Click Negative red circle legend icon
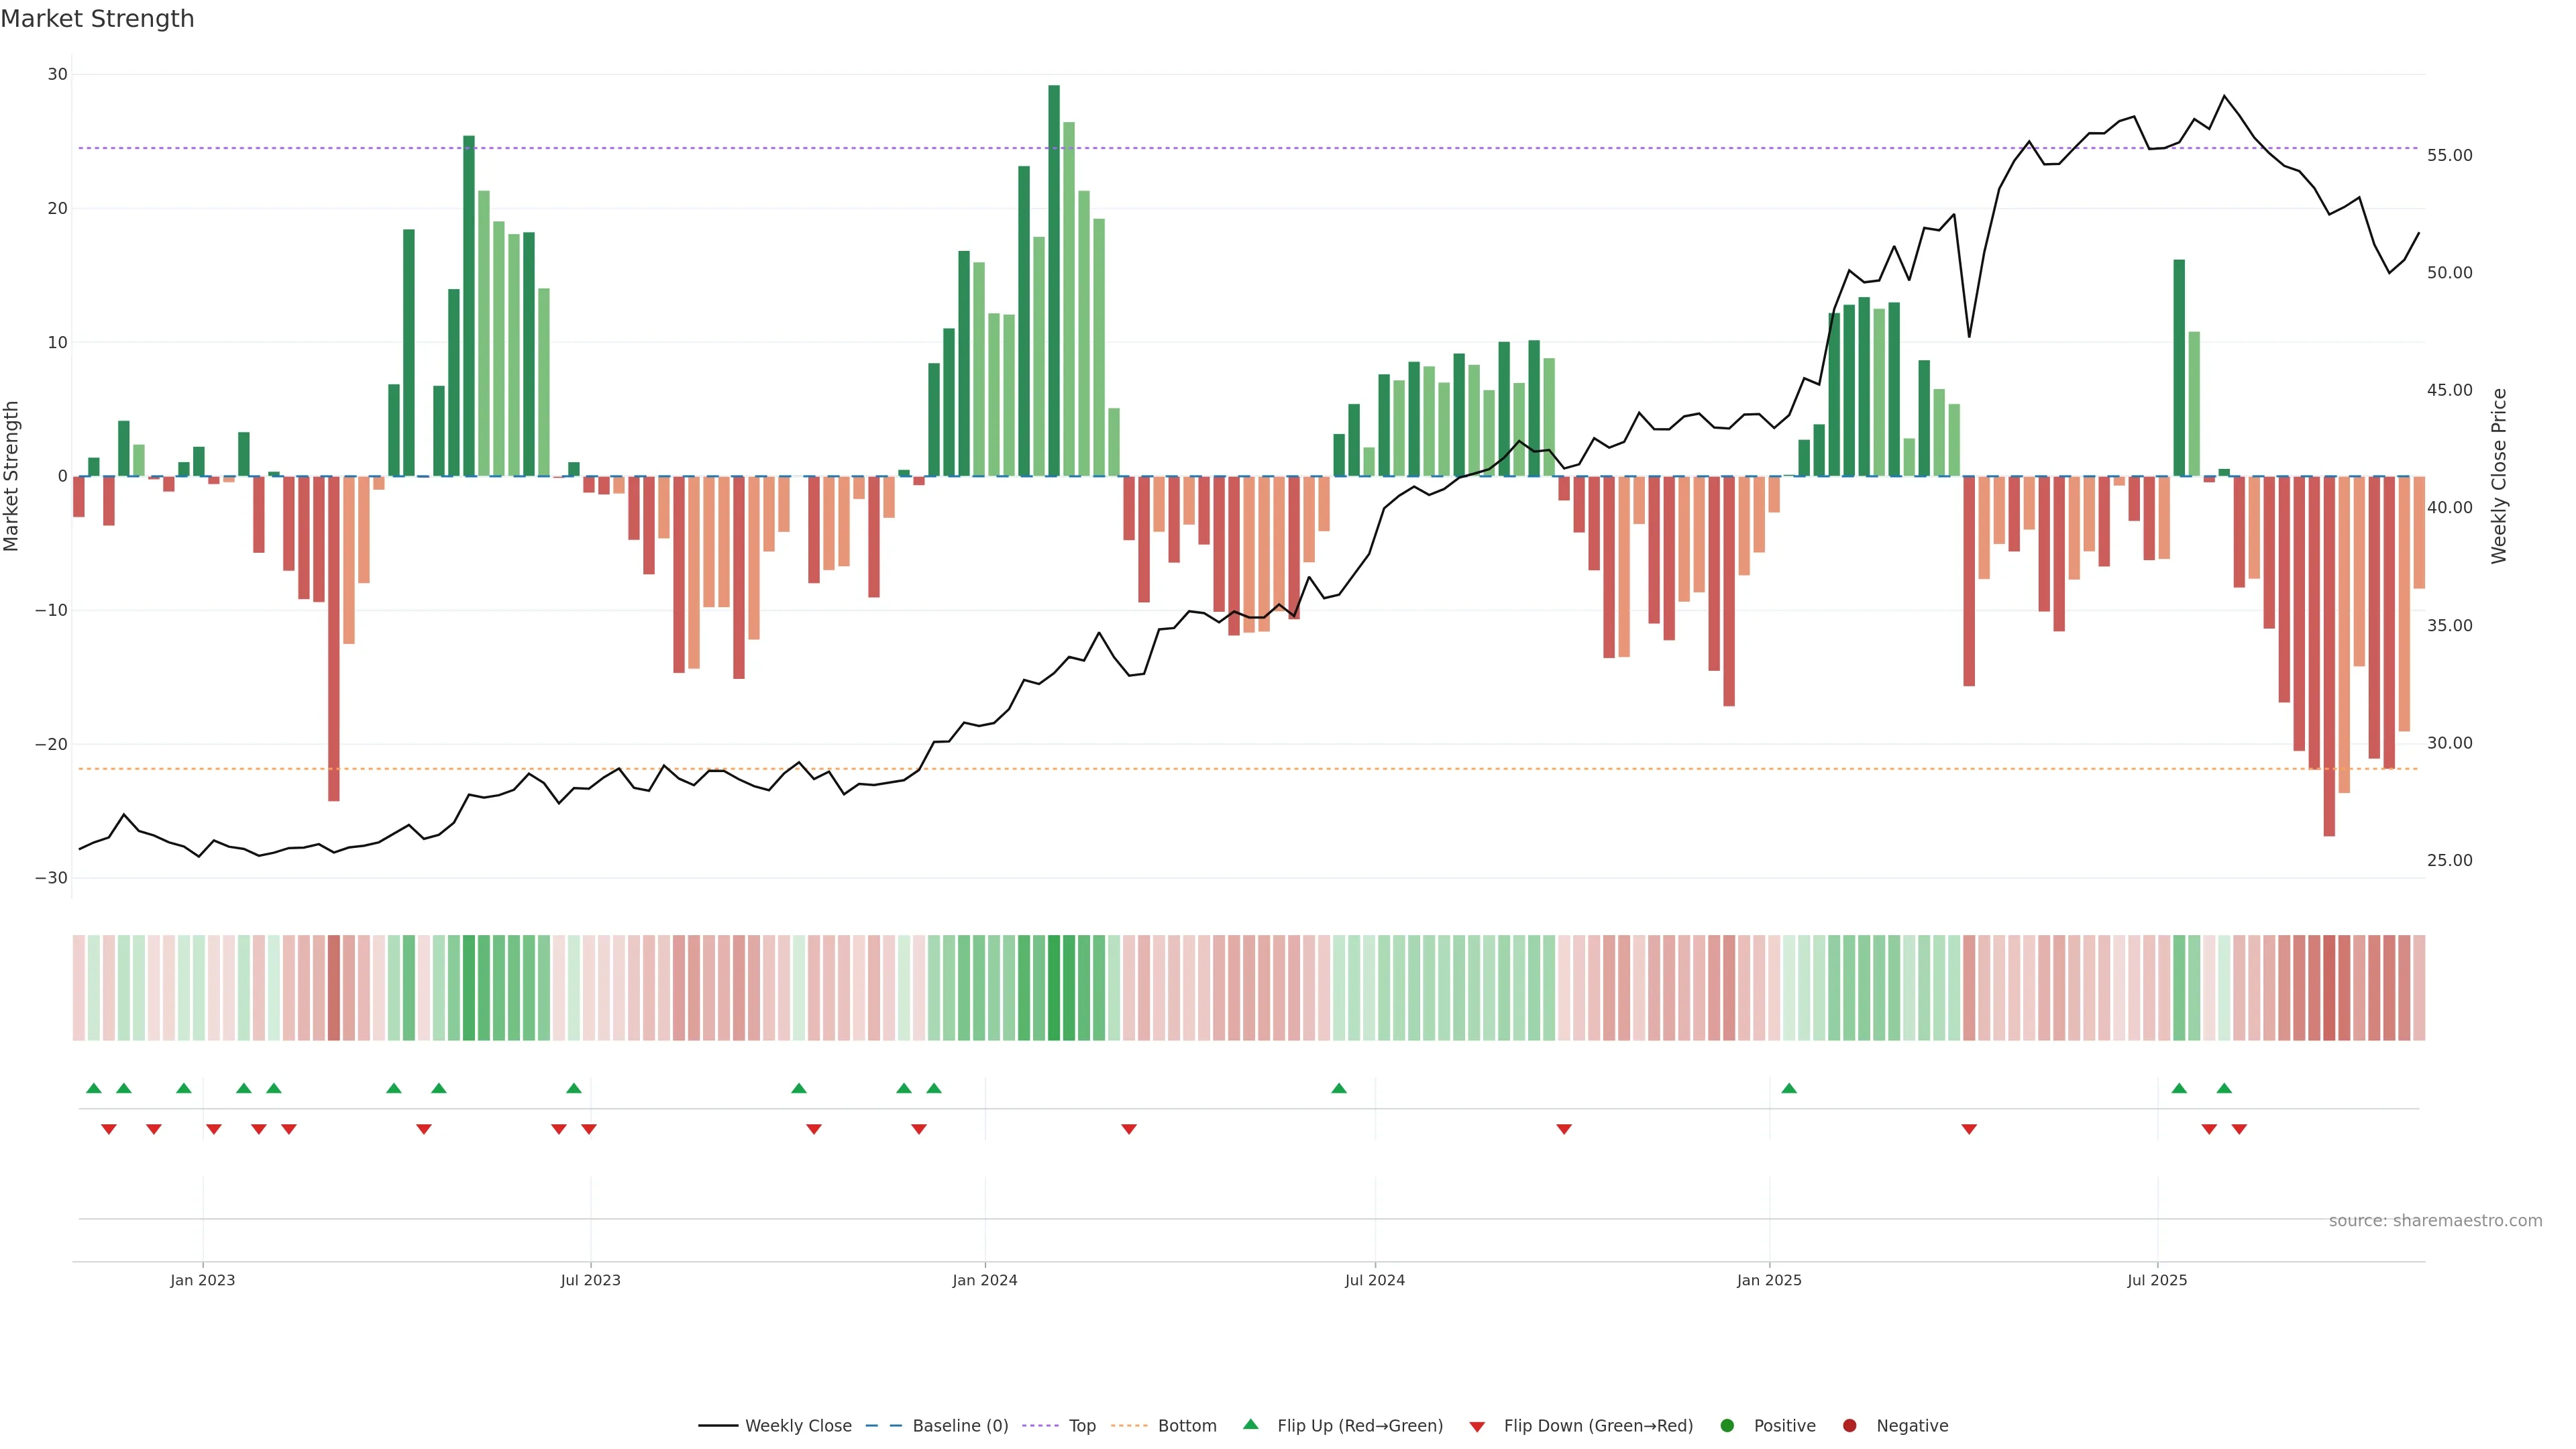Screen dimensions: 2576x1449 tap(1849, 1426)
